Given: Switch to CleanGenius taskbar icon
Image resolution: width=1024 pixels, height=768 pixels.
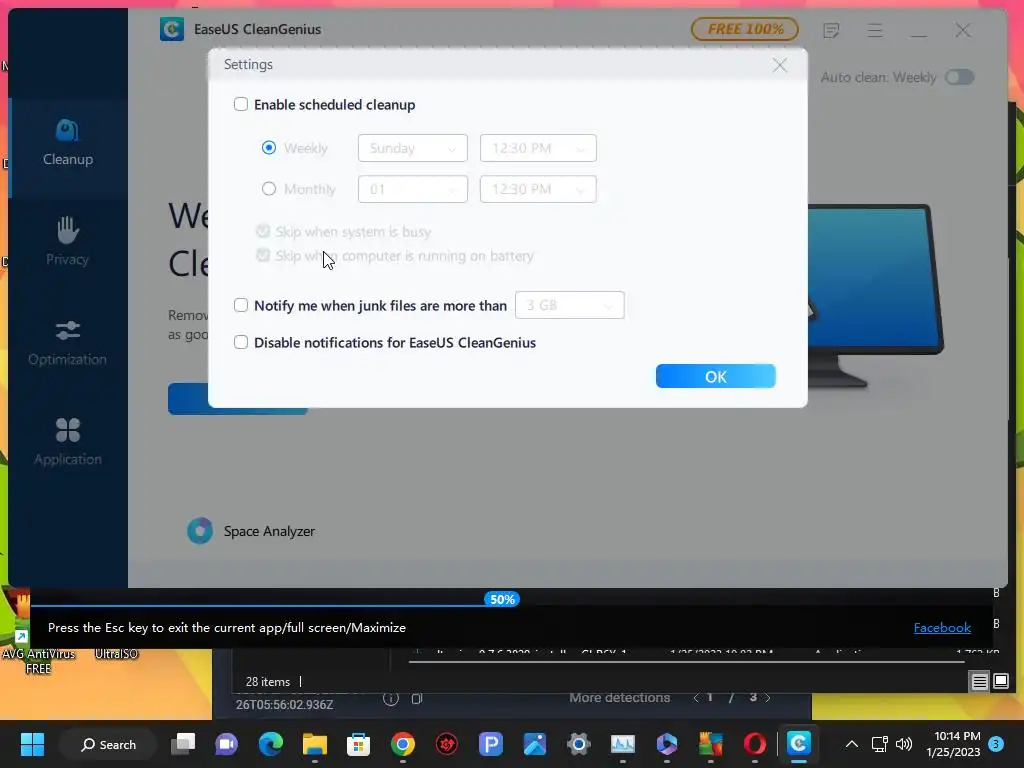Looking at the screenshot, I should click(x=799, y=744).
